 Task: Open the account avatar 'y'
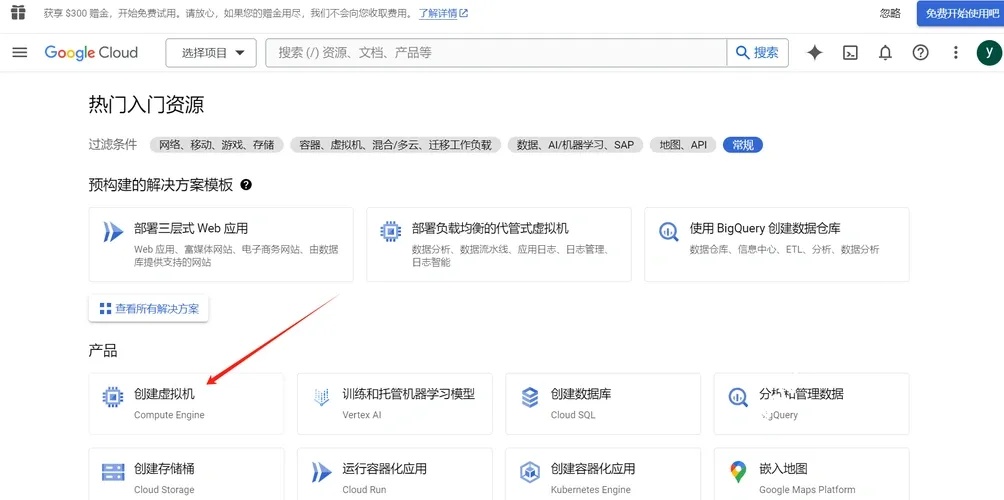pos(989,52)
